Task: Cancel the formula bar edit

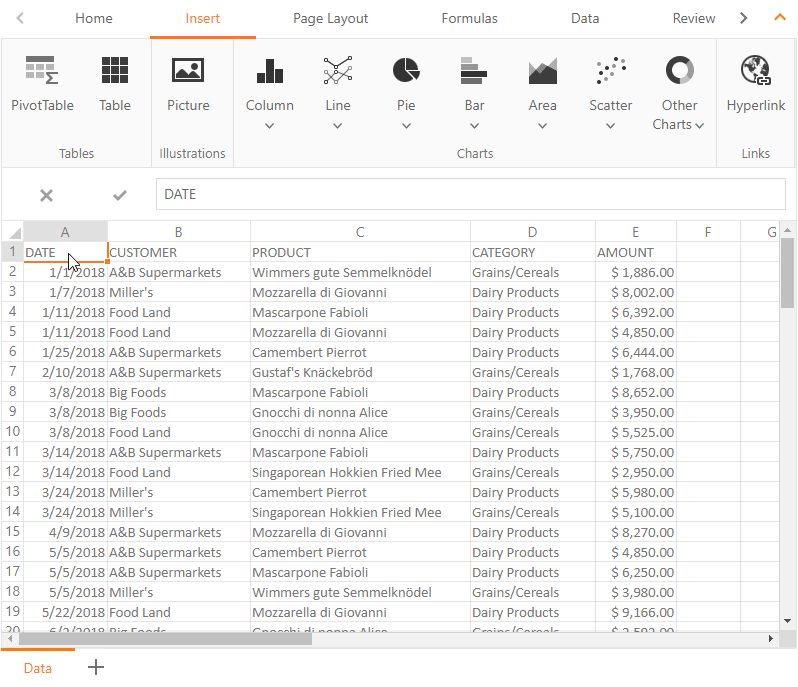Action: tap(46, 195)
